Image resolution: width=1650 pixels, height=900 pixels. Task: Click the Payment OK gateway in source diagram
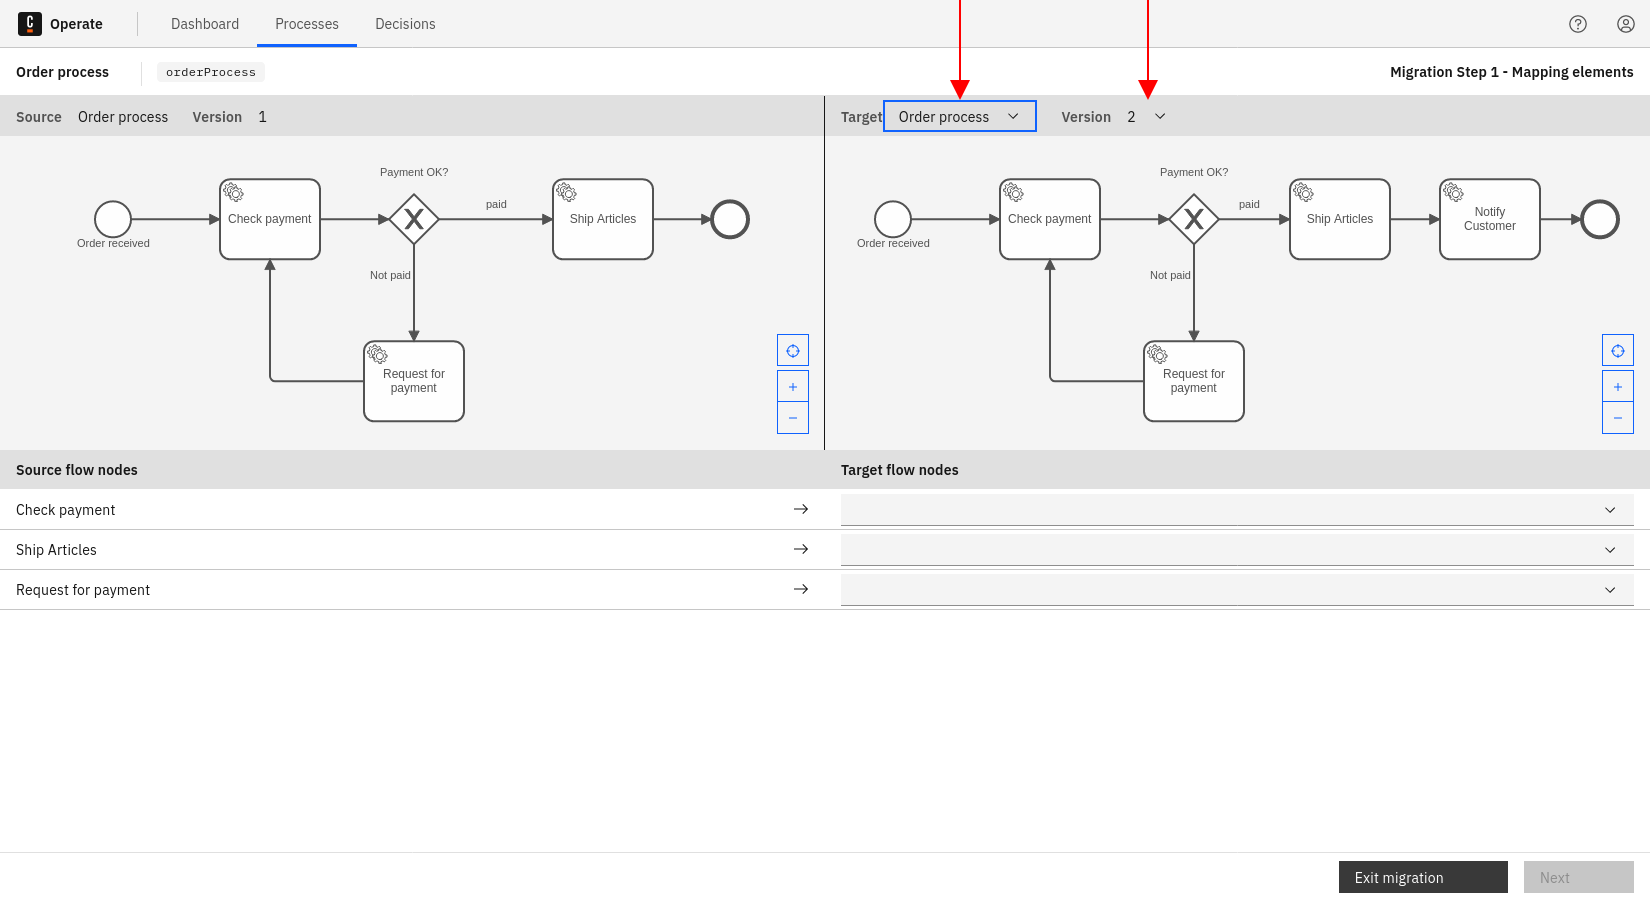pyautogui.click(x=414, y=219)
